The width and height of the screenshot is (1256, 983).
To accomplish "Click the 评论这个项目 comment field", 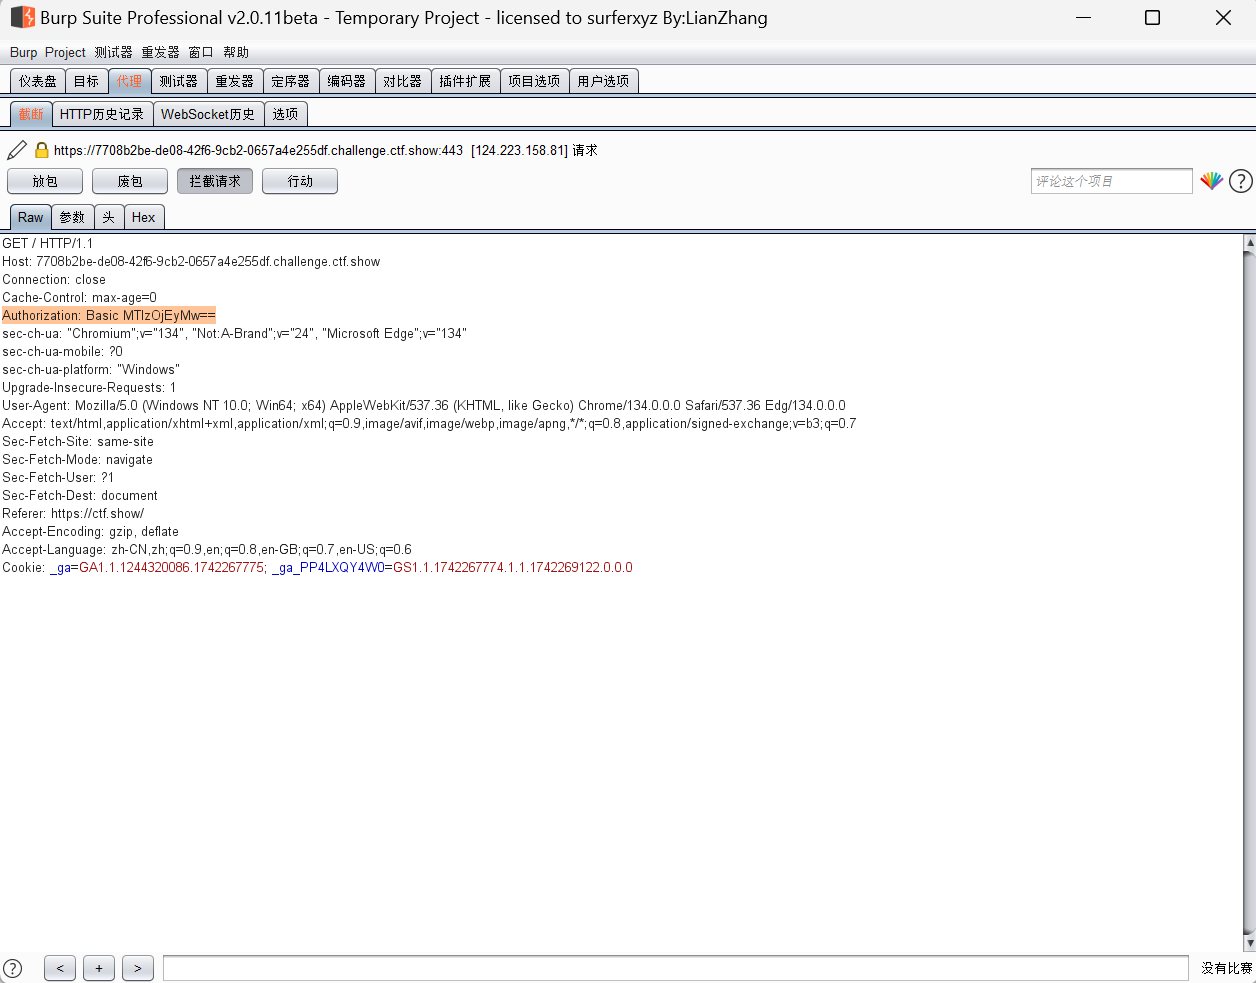I will tap(1112, 181).
